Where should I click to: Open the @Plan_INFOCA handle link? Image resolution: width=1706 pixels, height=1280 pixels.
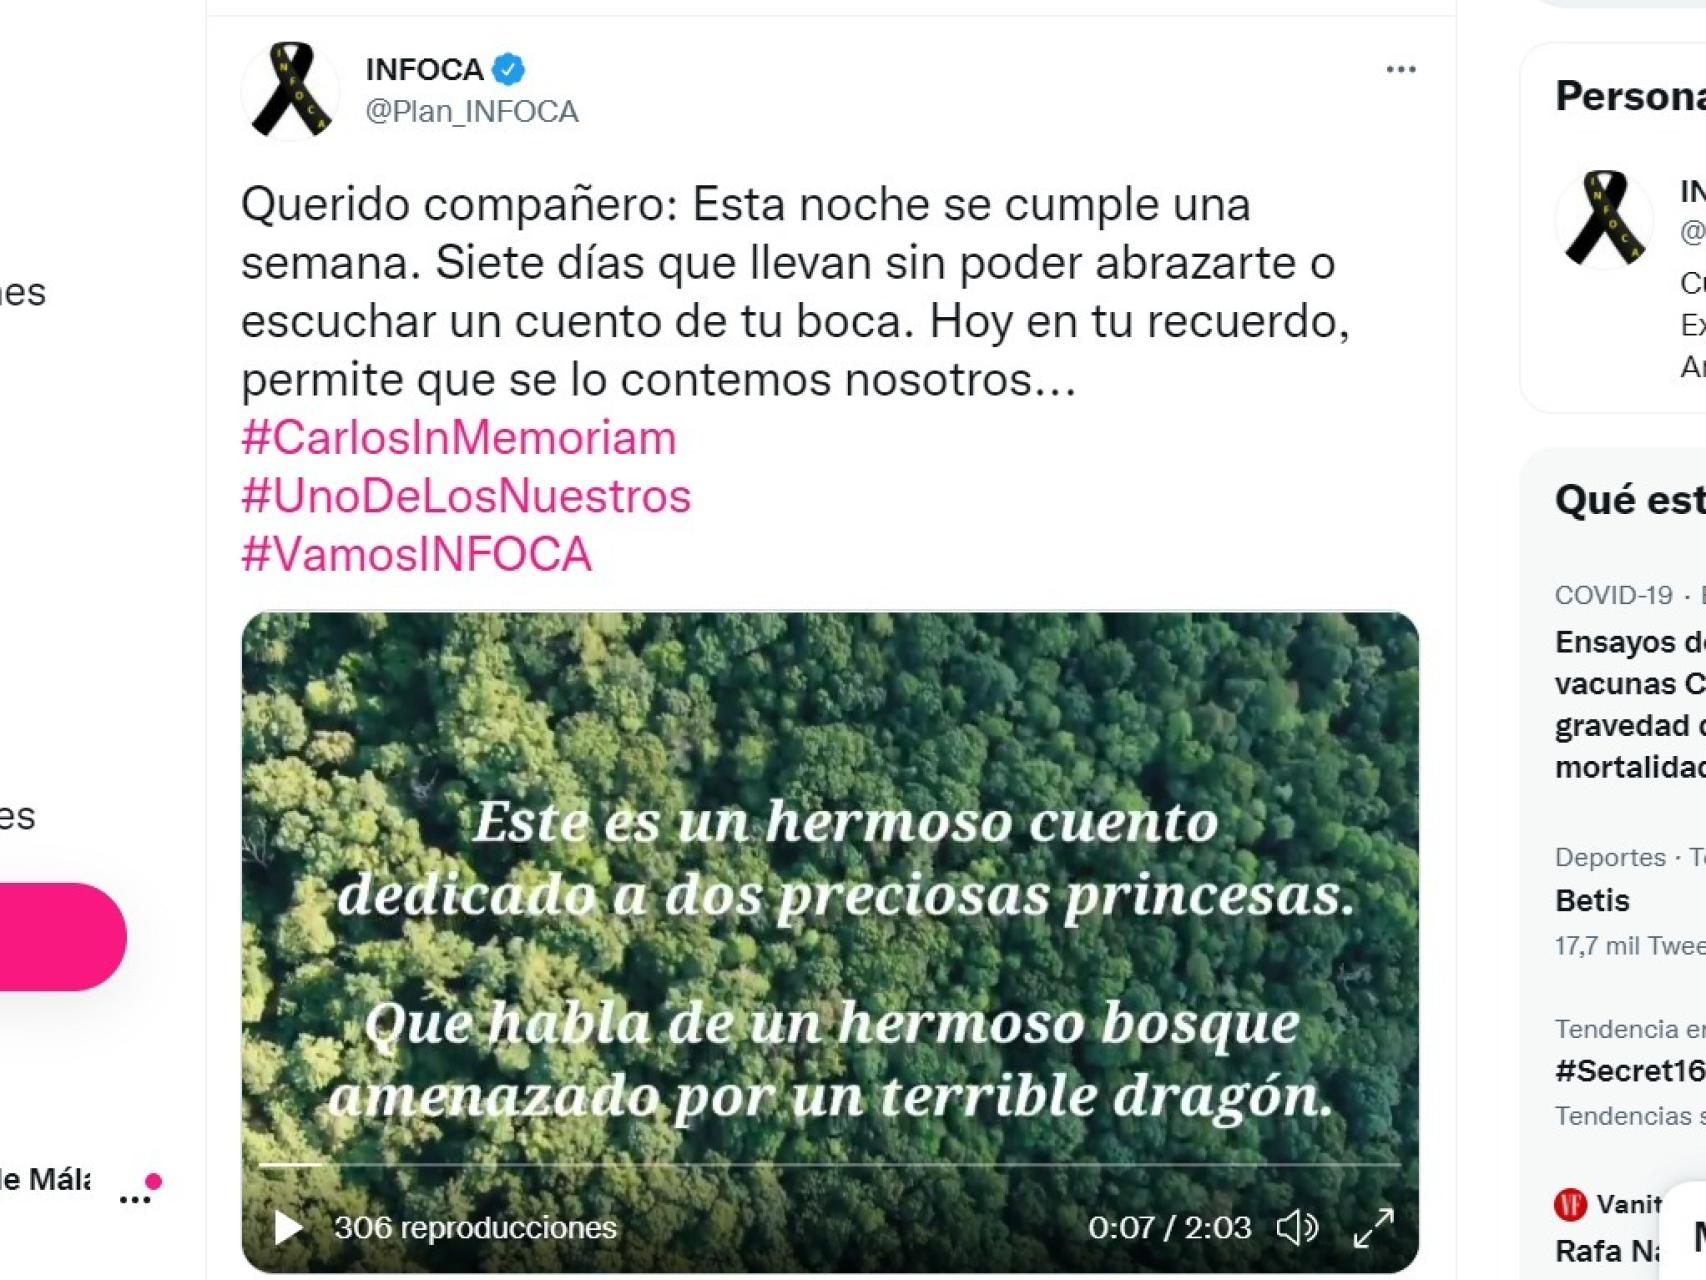tap(472, 111)
